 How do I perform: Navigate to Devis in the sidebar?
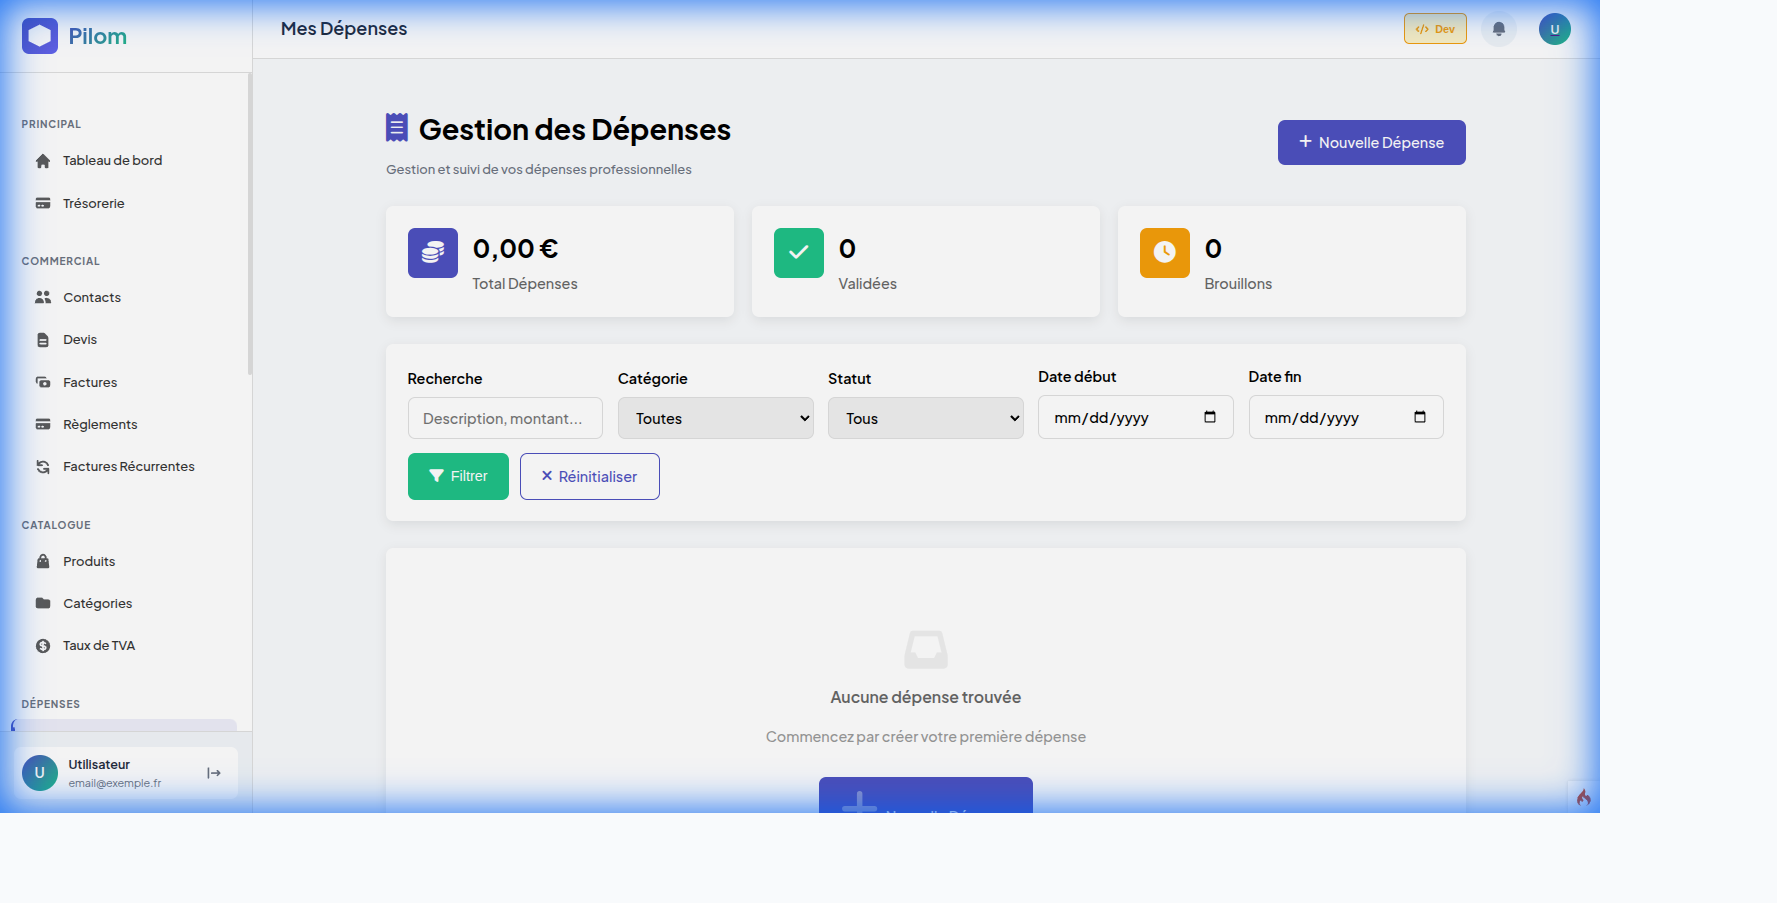tap(79, 339)
